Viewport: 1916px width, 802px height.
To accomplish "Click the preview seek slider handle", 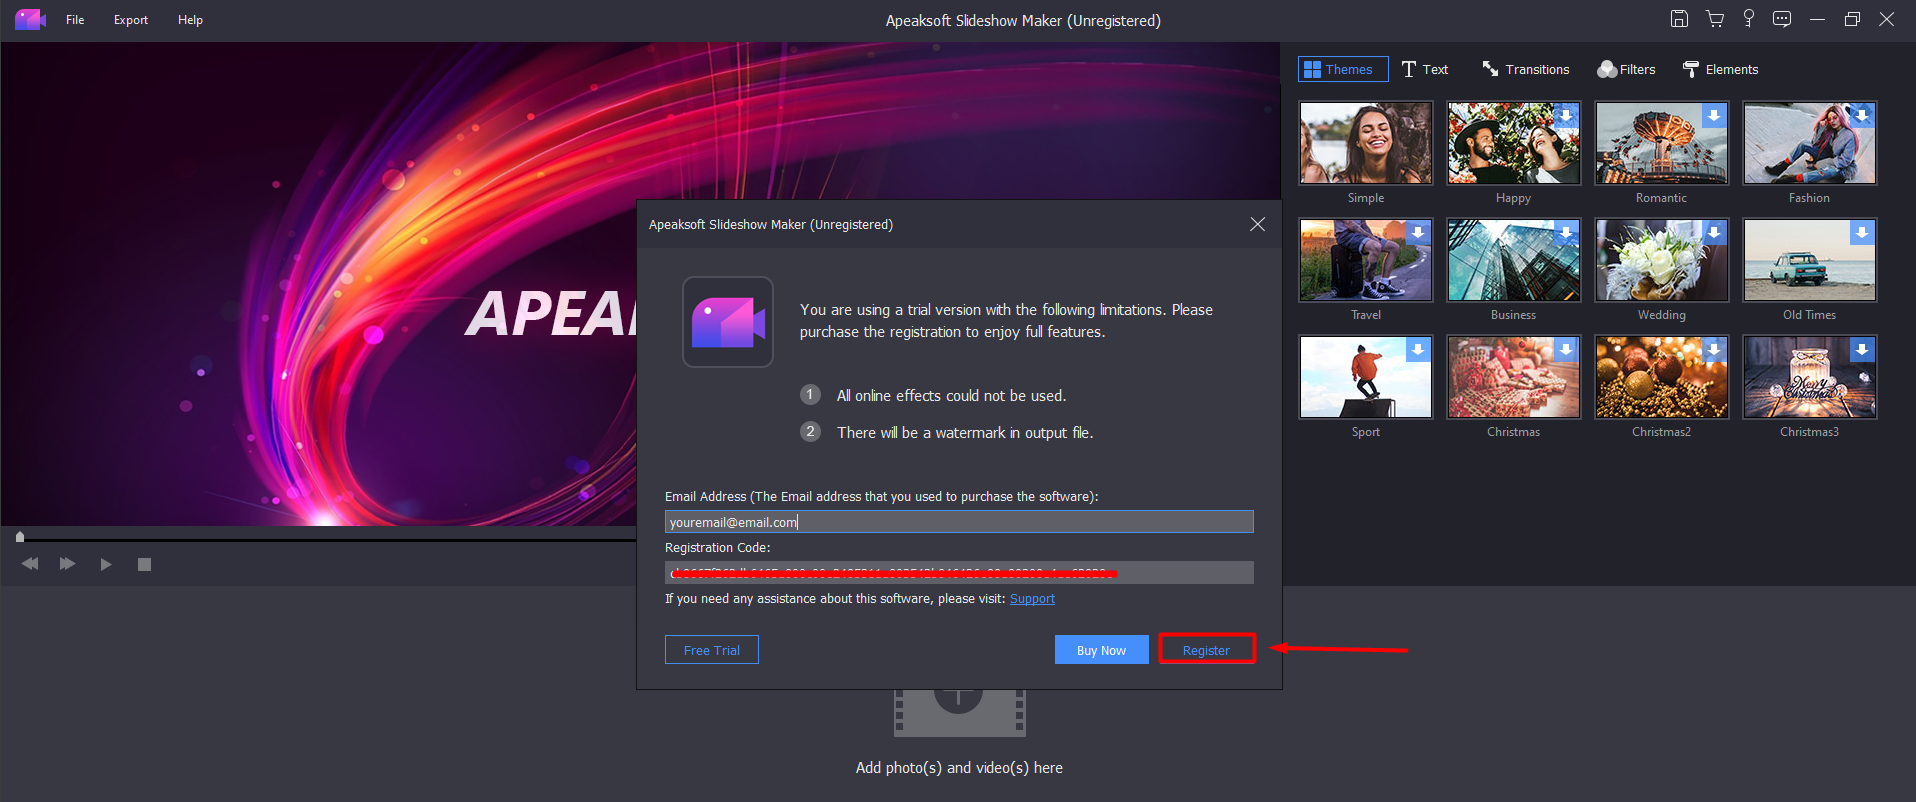I will [20, 537].
